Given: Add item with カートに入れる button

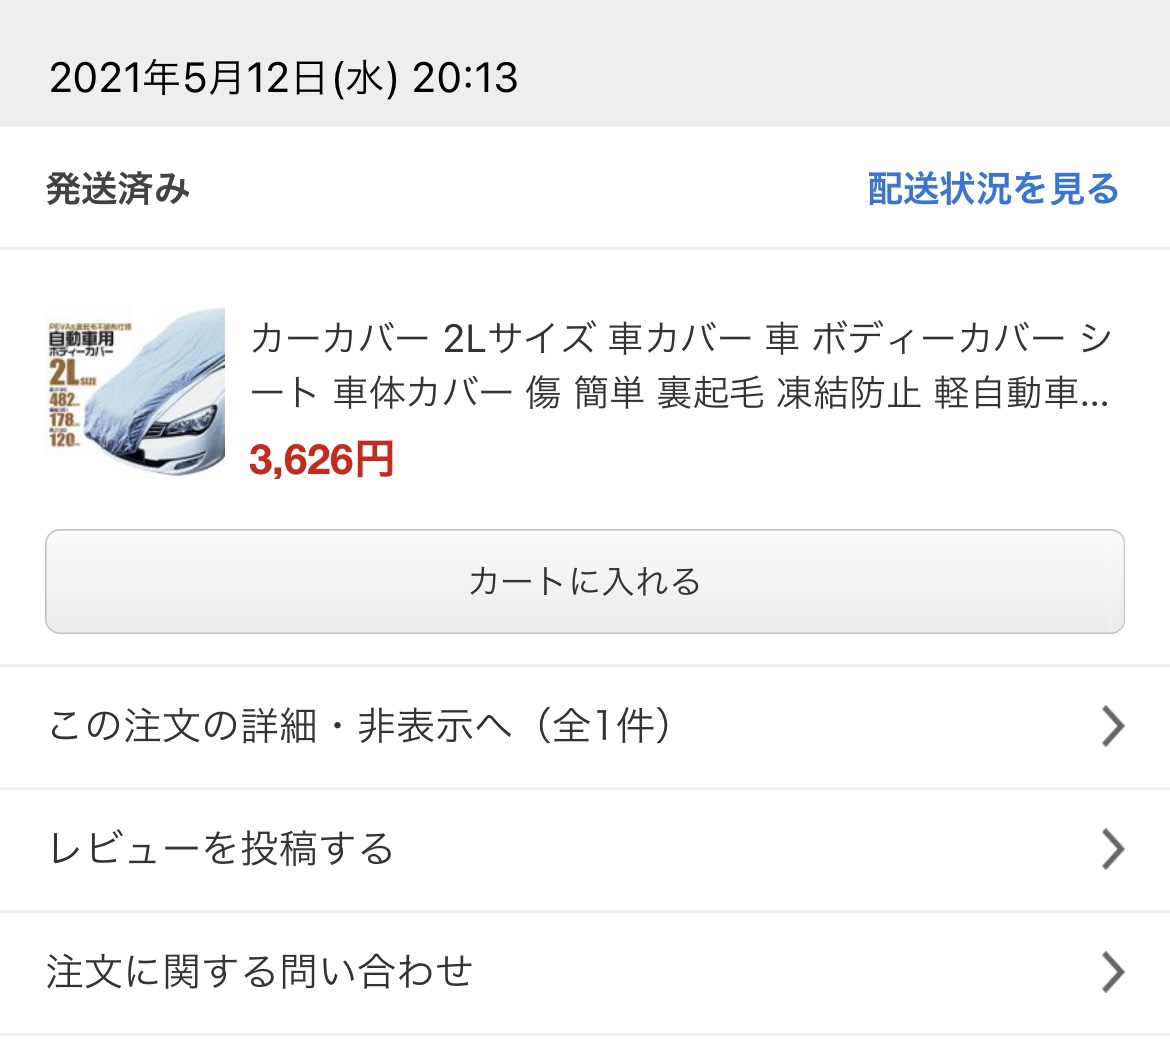Looking at the screenshot, I should [x=585, y=581].
